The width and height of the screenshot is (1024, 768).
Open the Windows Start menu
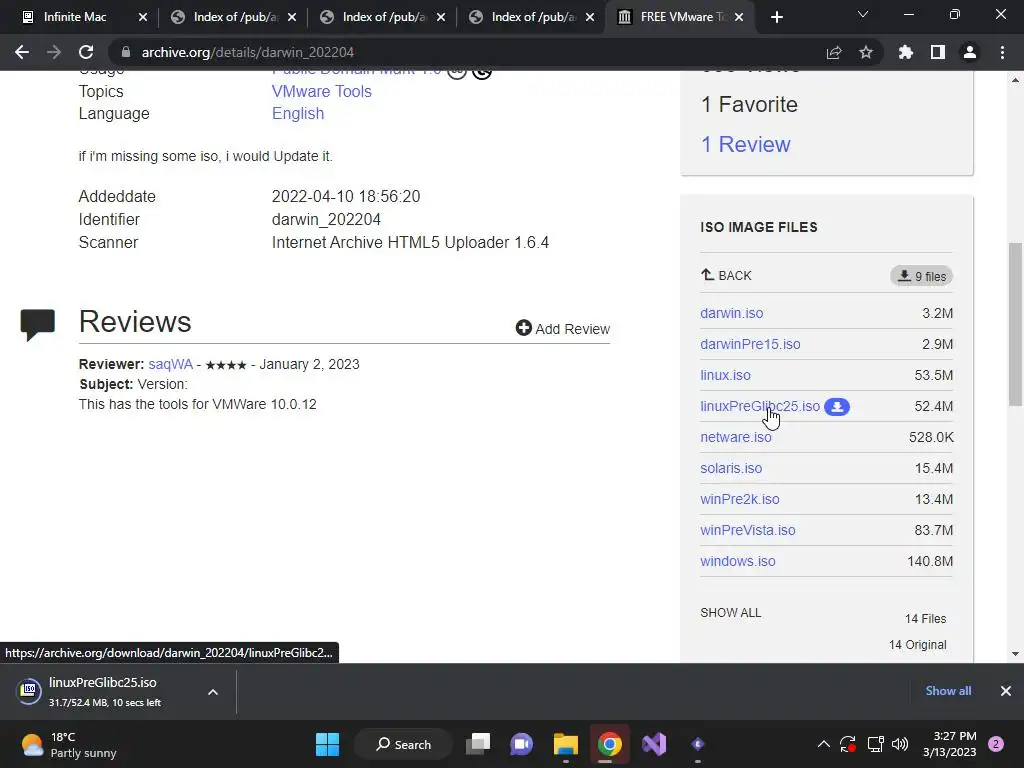coord(327,744)
